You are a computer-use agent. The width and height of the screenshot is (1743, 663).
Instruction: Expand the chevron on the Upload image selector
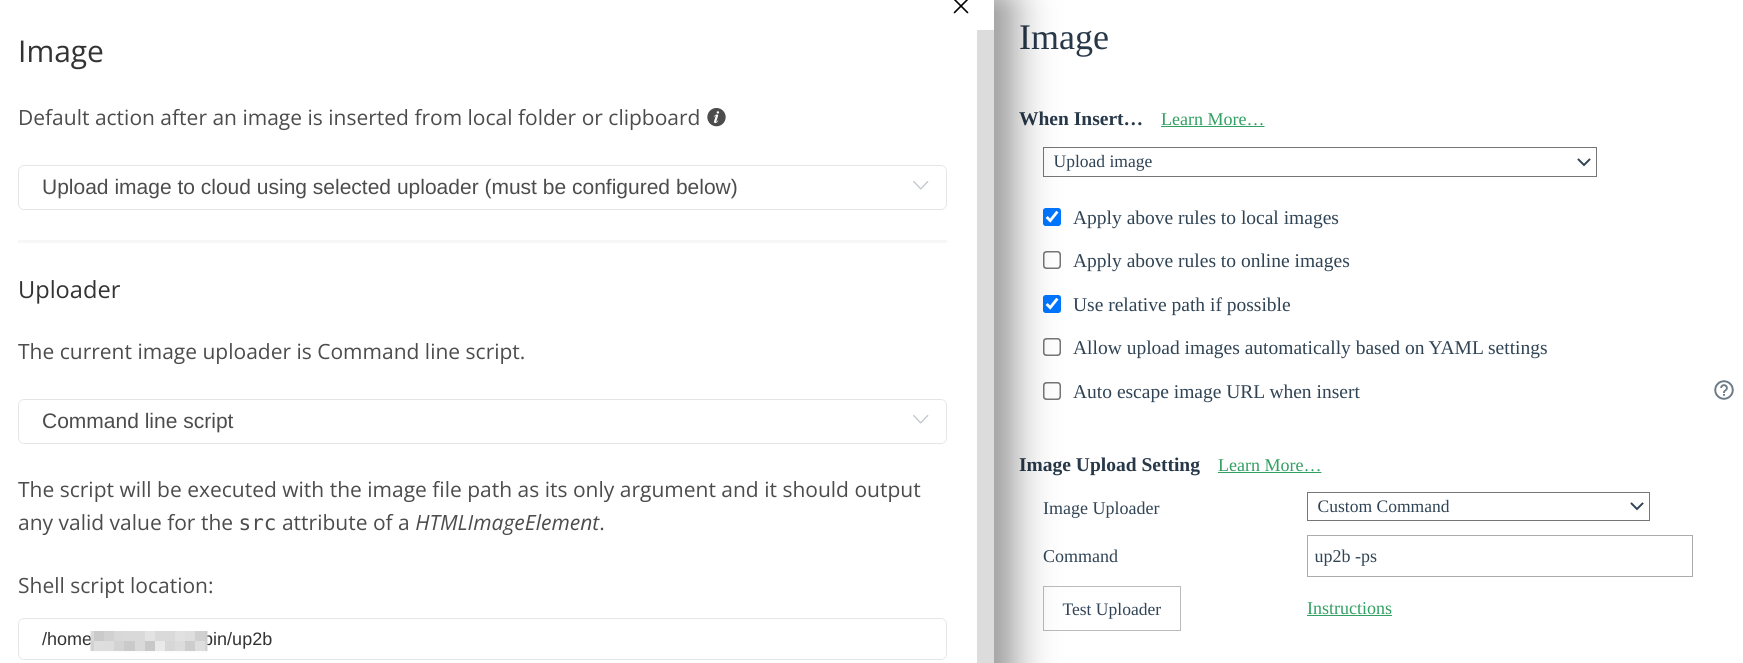(1583, 161)
